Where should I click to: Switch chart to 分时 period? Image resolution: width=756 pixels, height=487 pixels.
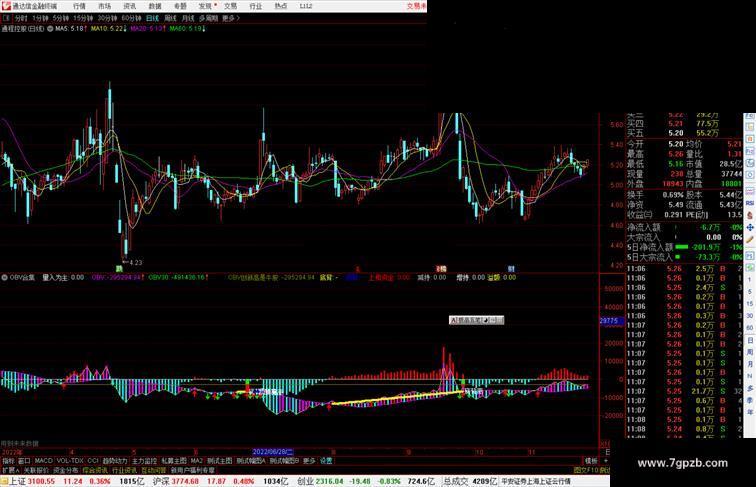point(20,18)
